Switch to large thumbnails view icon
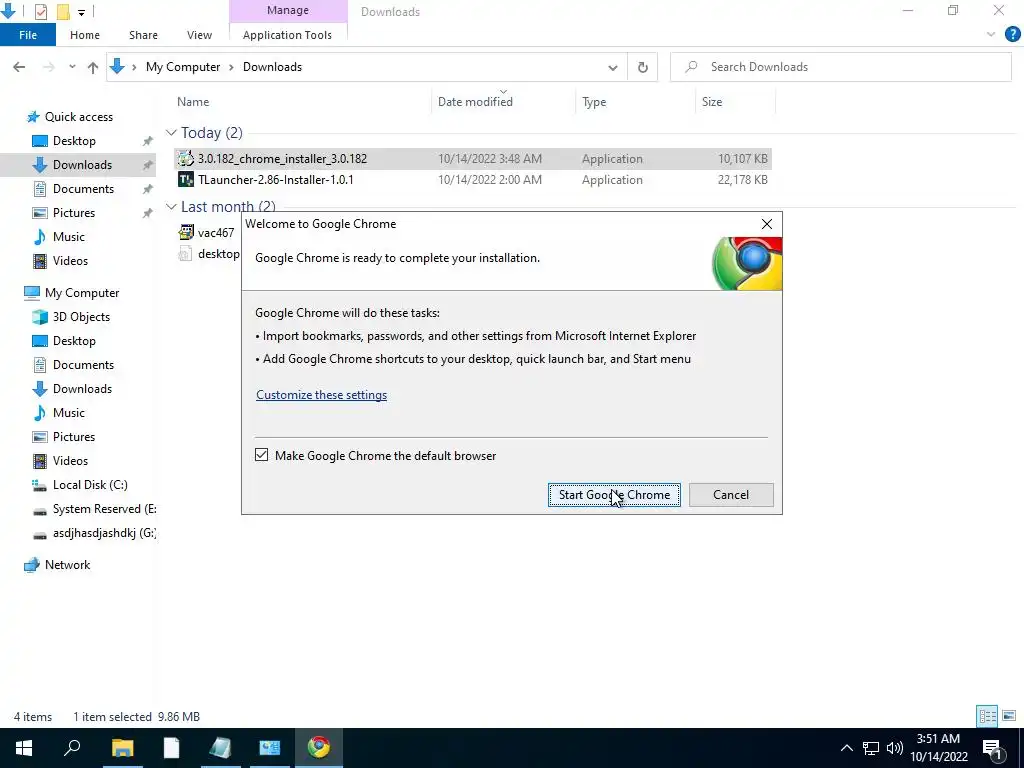 pos(1009,716)
